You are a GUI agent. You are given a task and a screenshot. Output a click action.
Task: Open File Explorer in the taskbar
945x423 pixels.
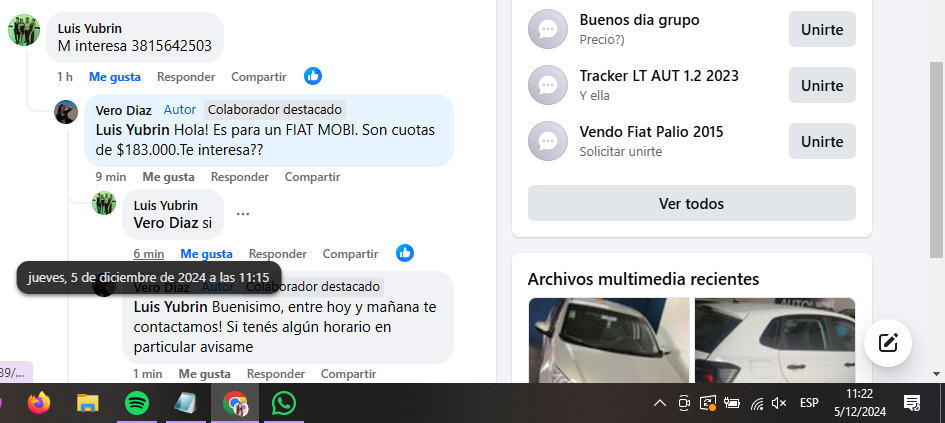click(x=88, y=404)
